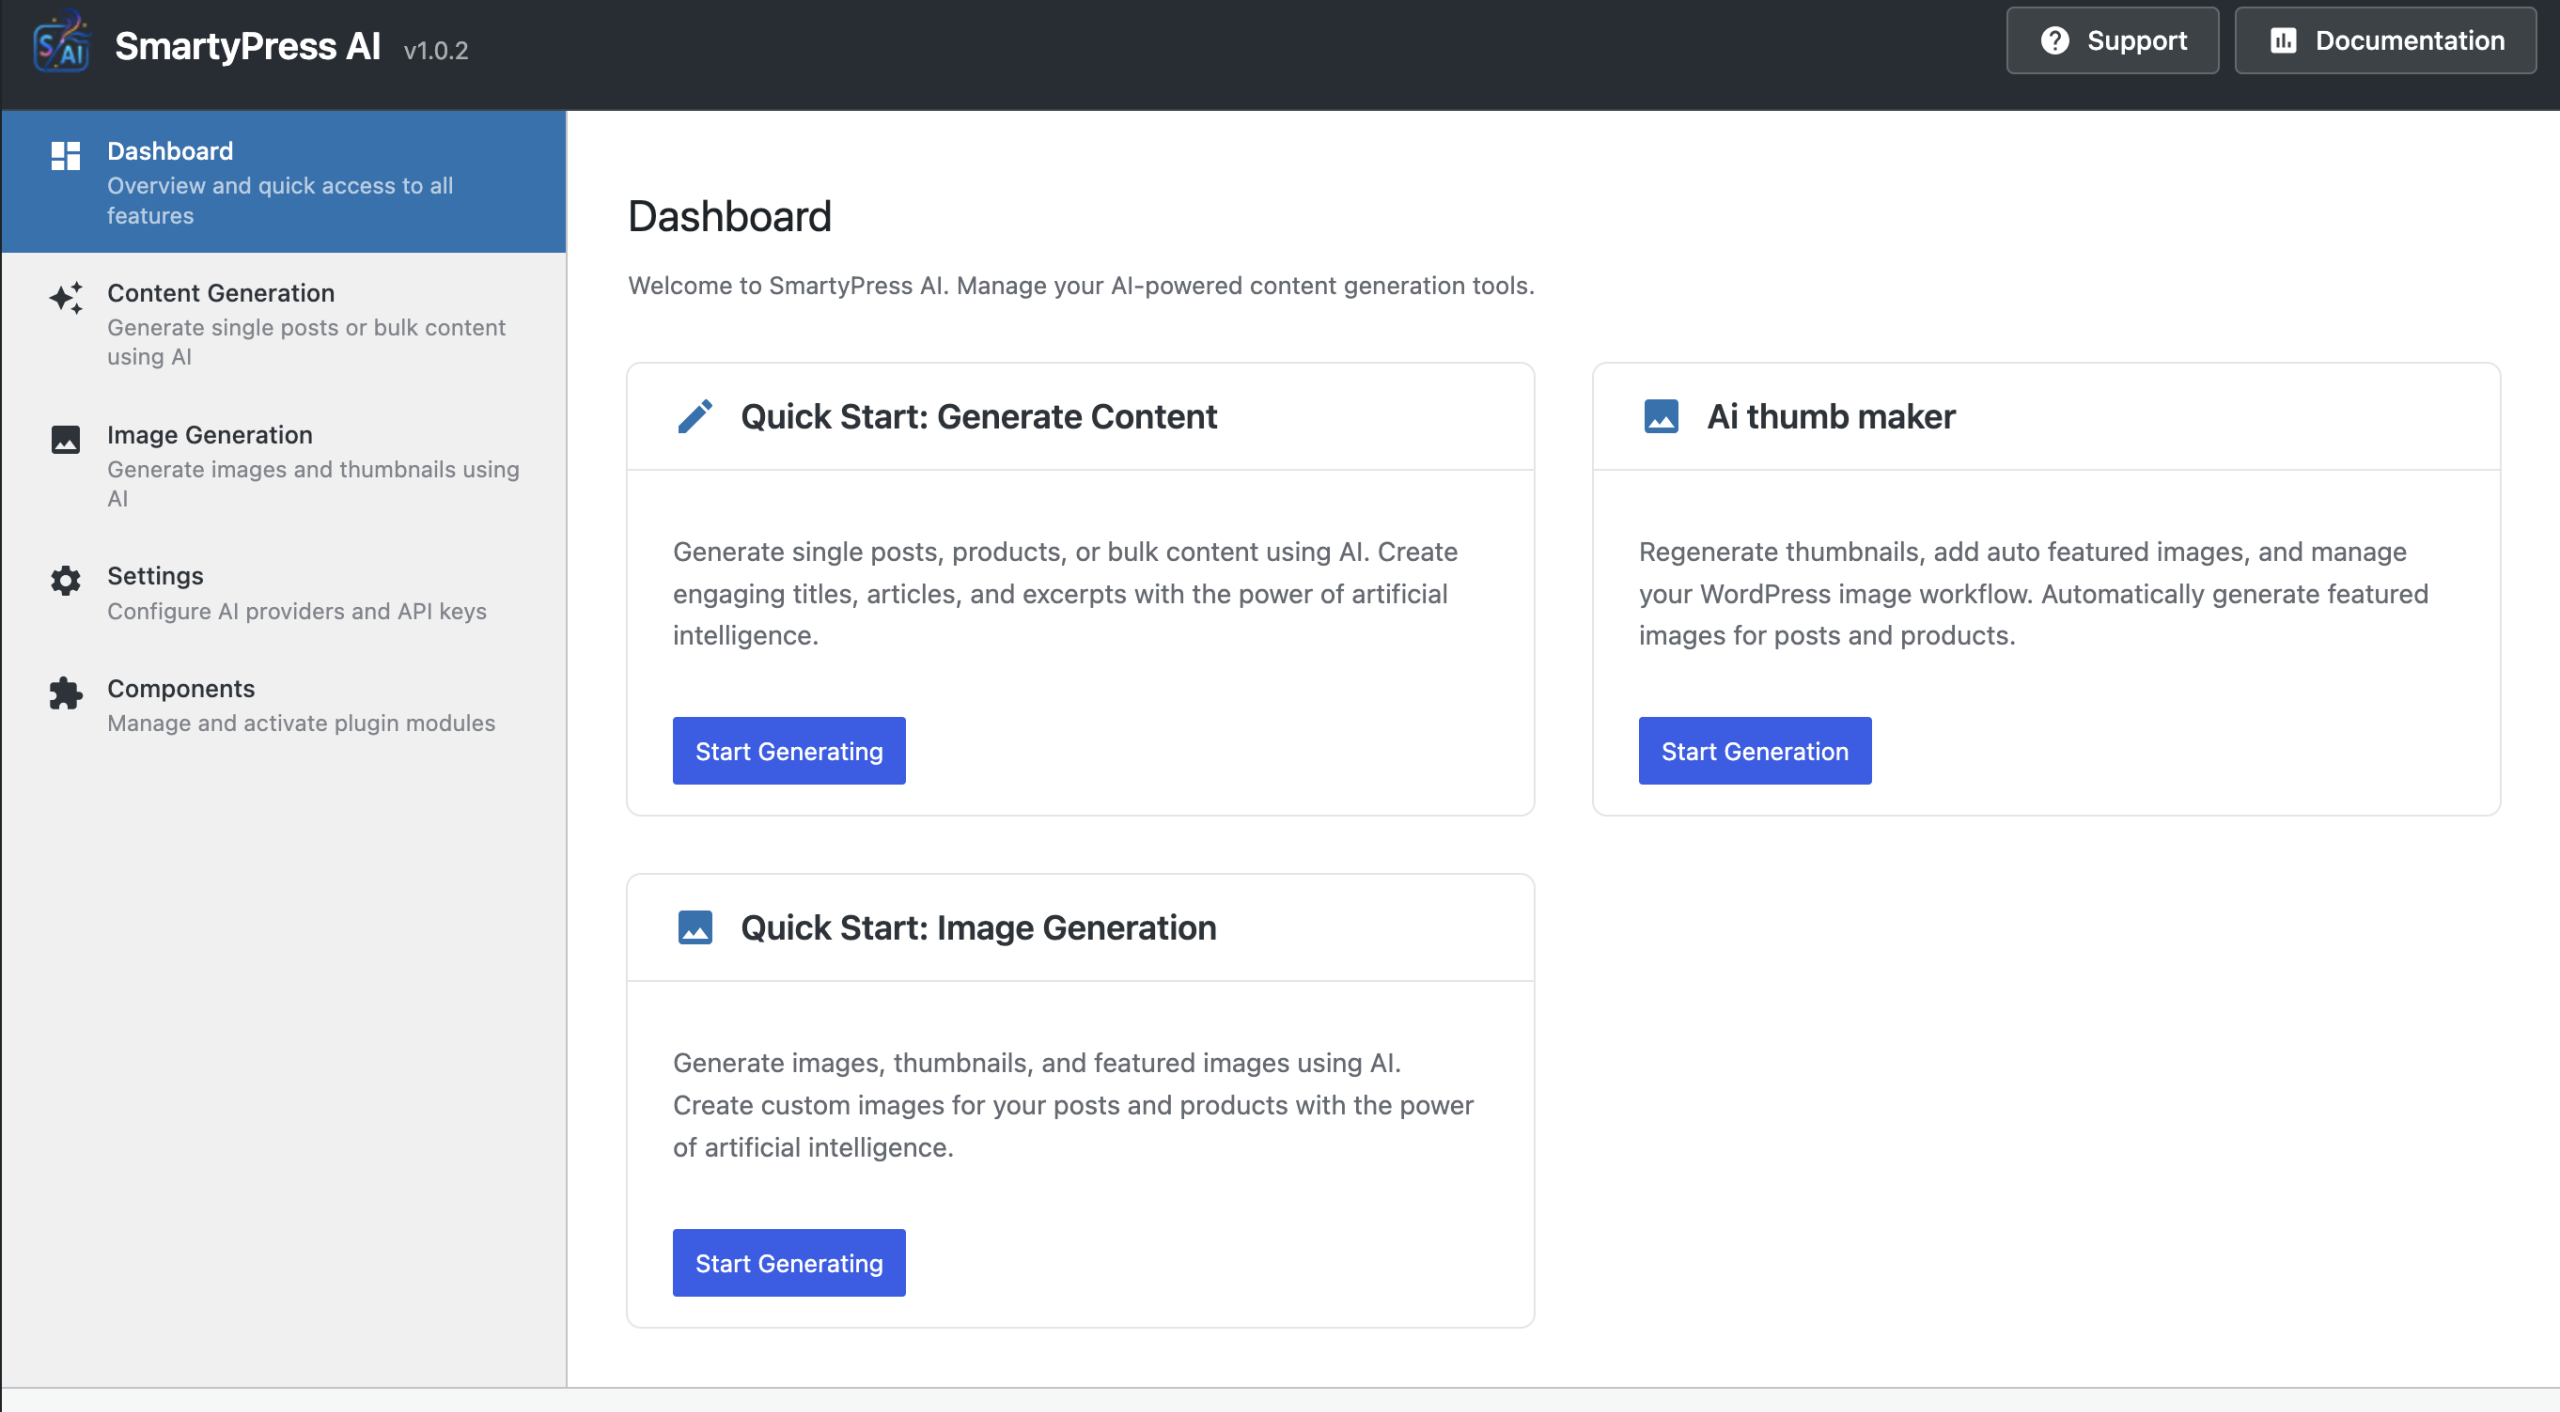
Task: Select the Components puzzle piece icon
Action: point(64,694)
